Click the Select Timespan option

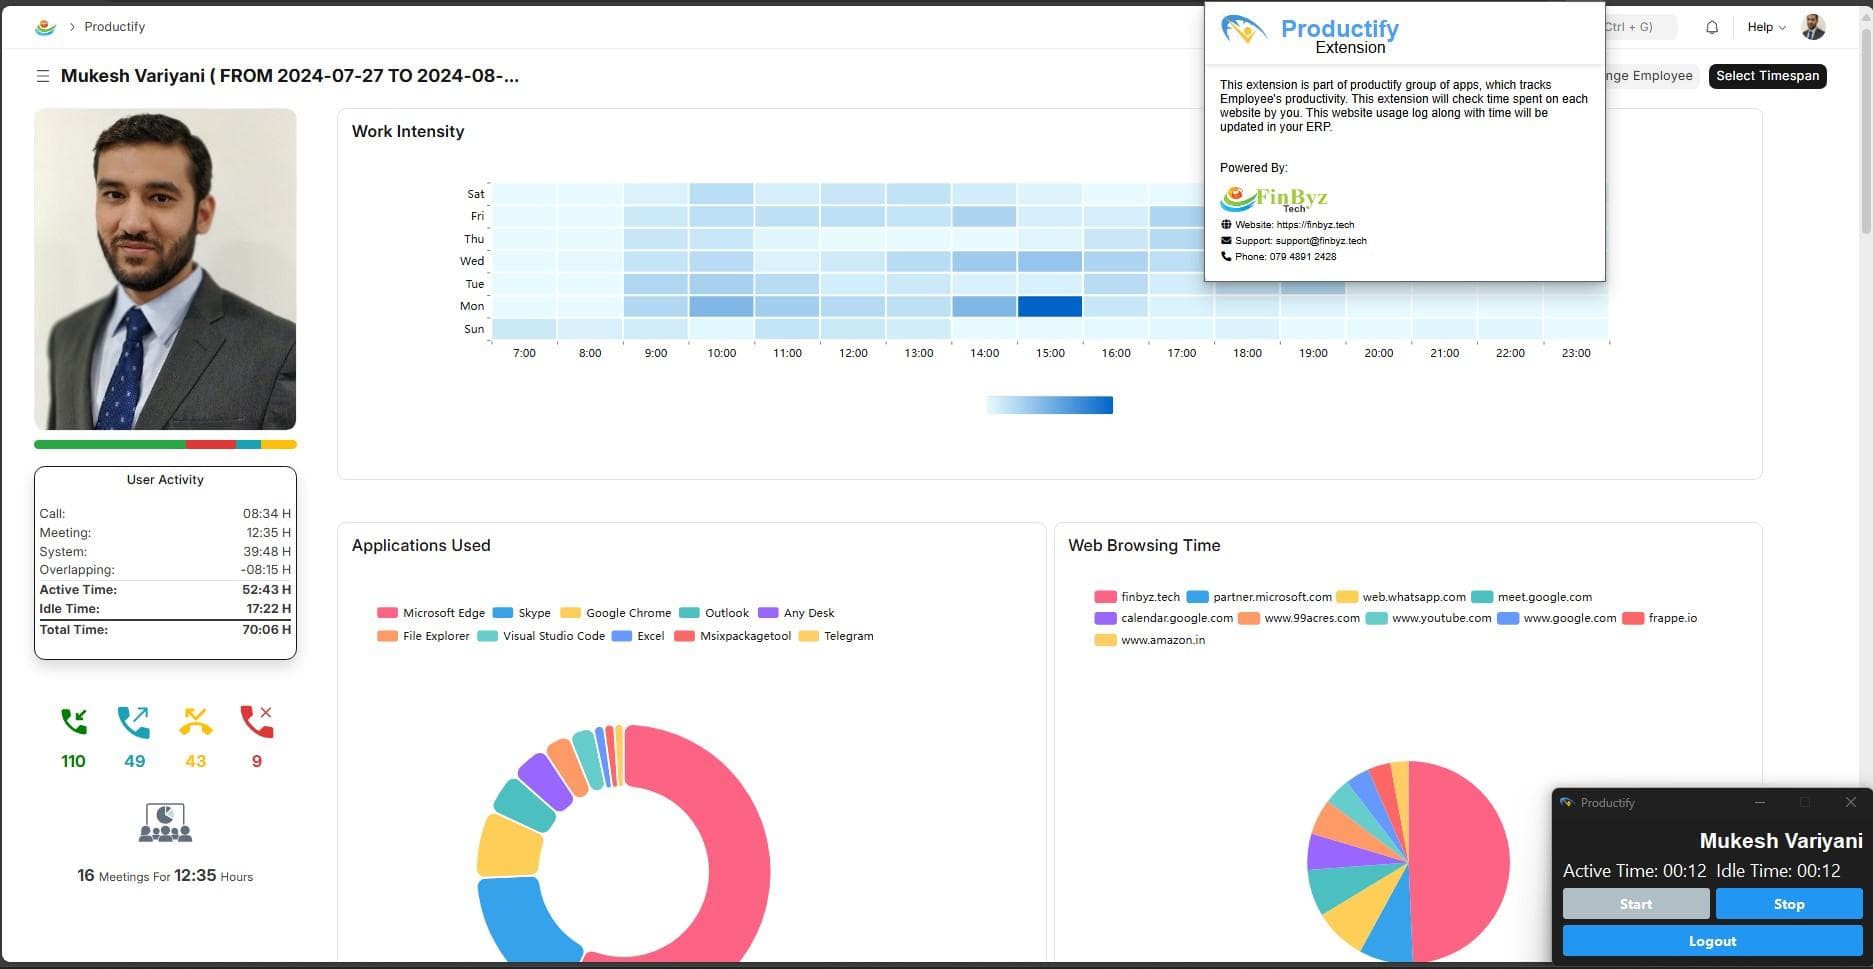(1767, 75)
